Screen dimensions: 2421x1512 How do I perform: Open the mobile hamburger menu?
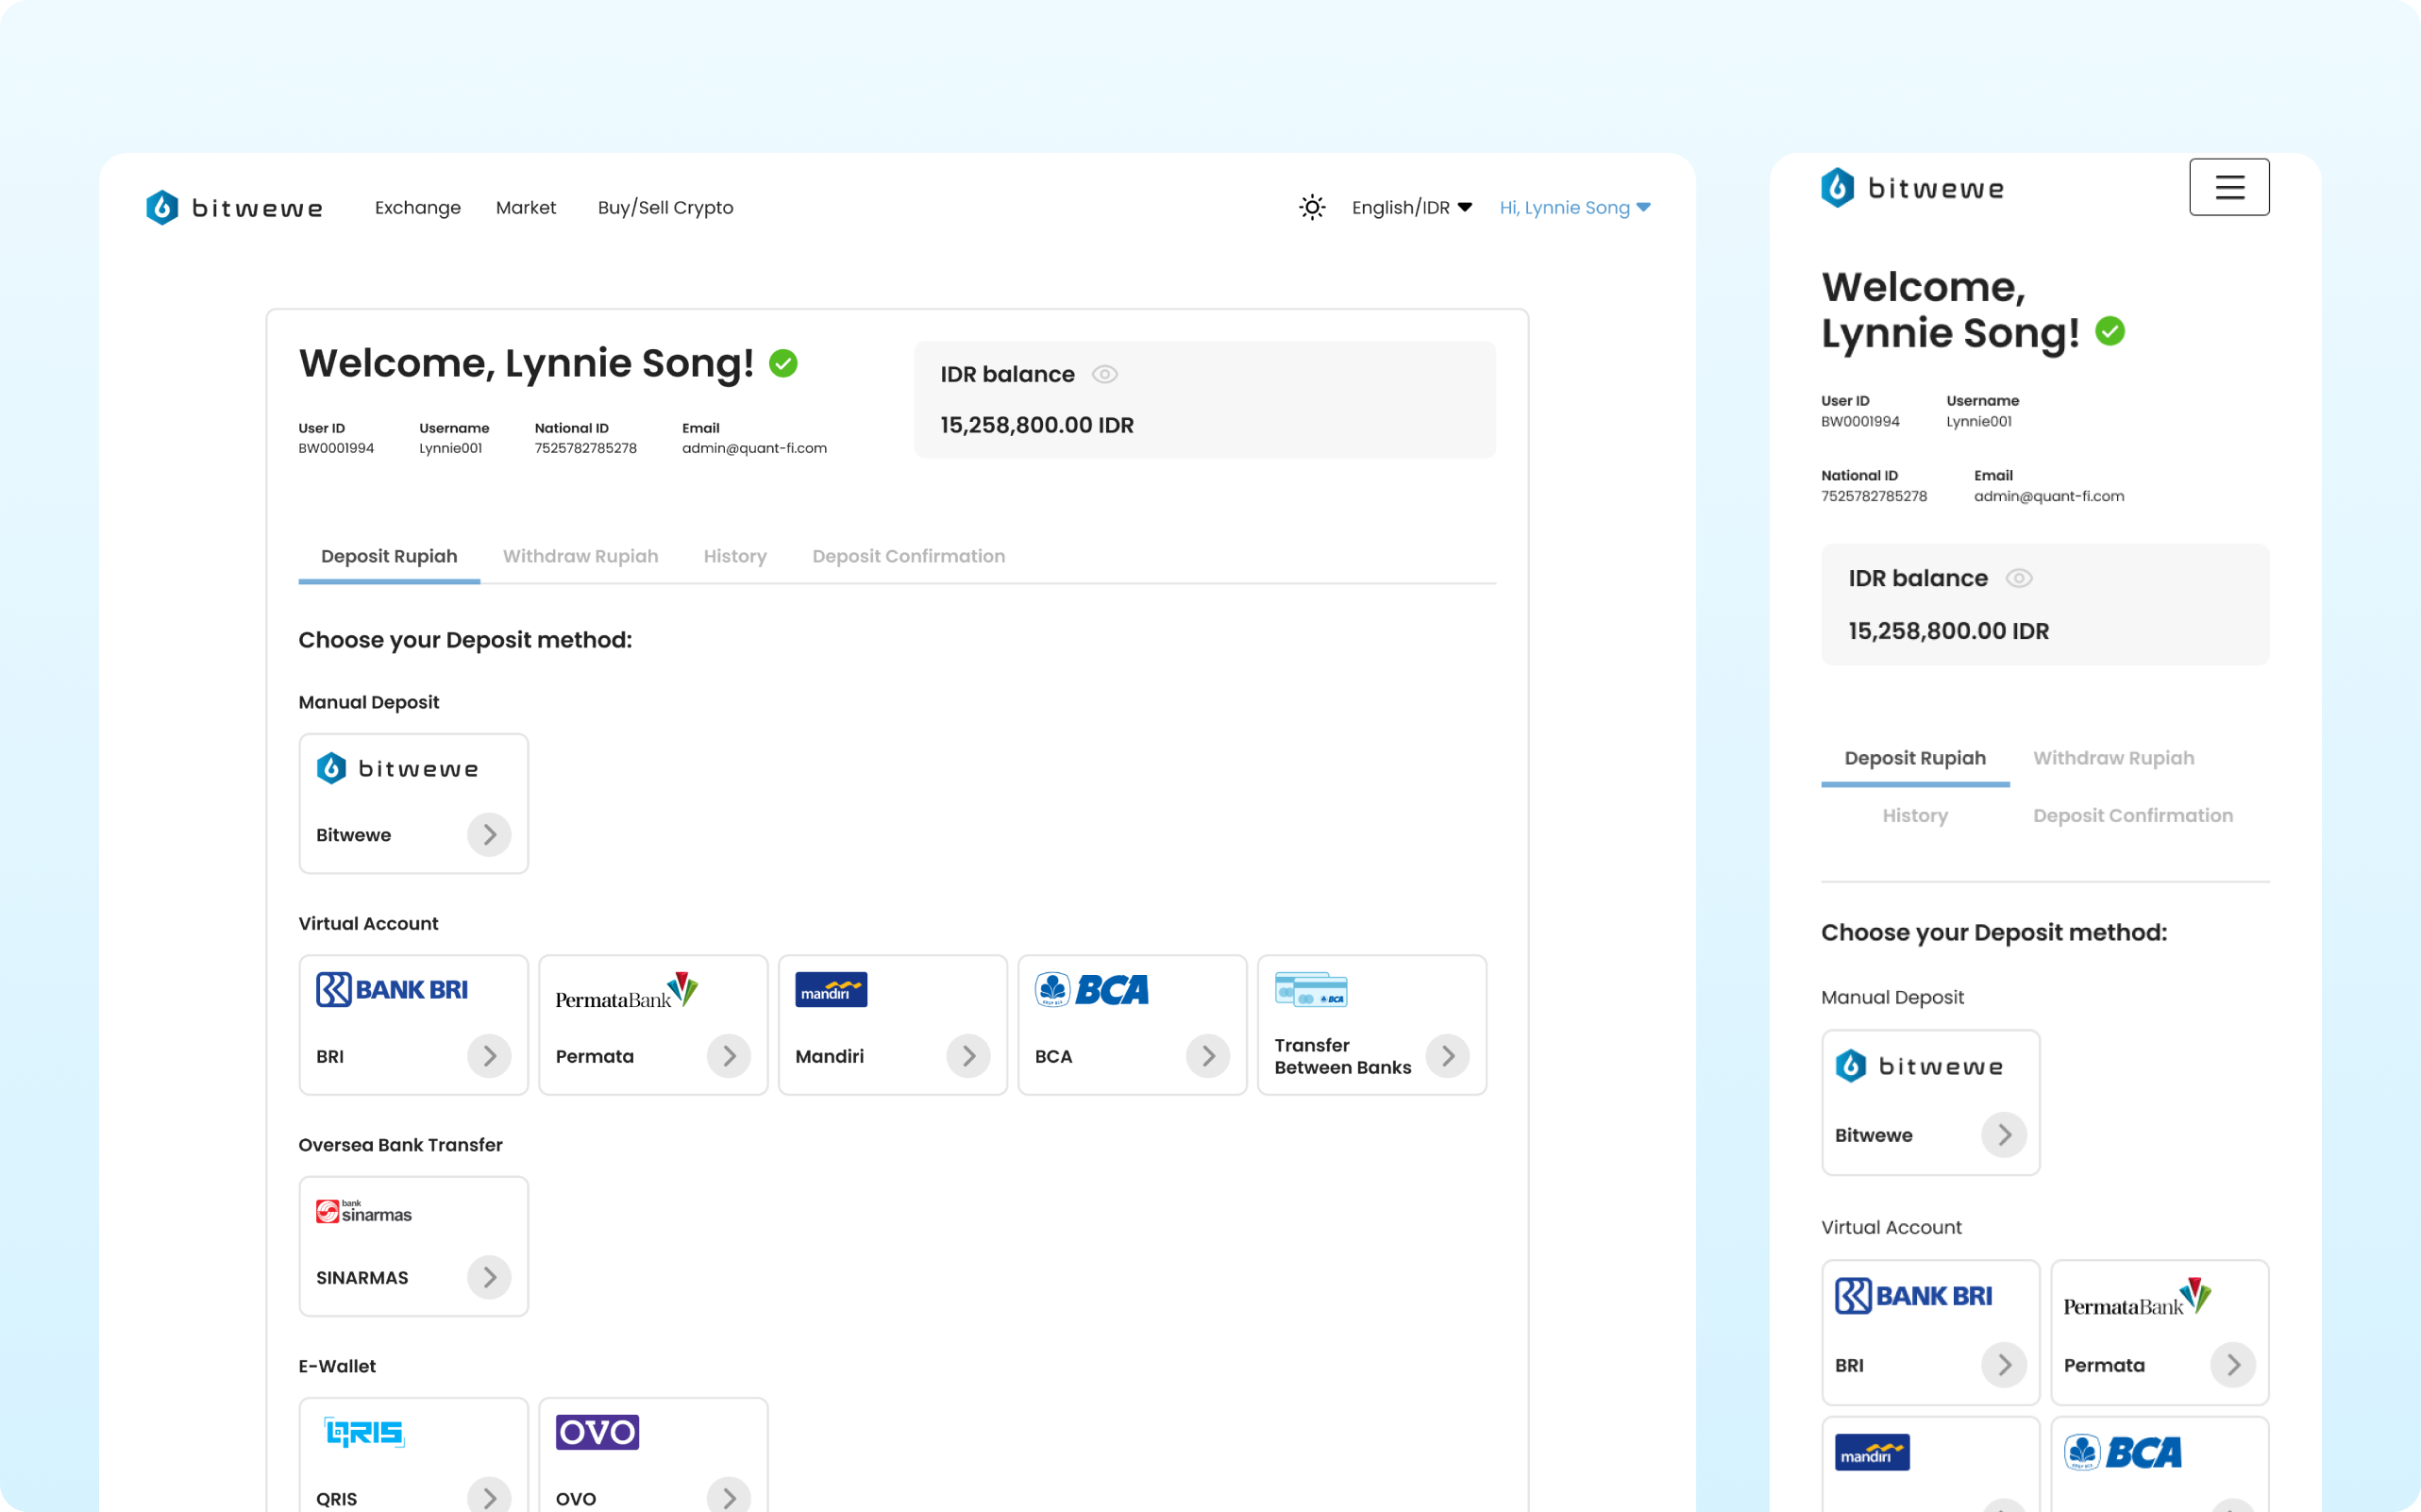2228,187
